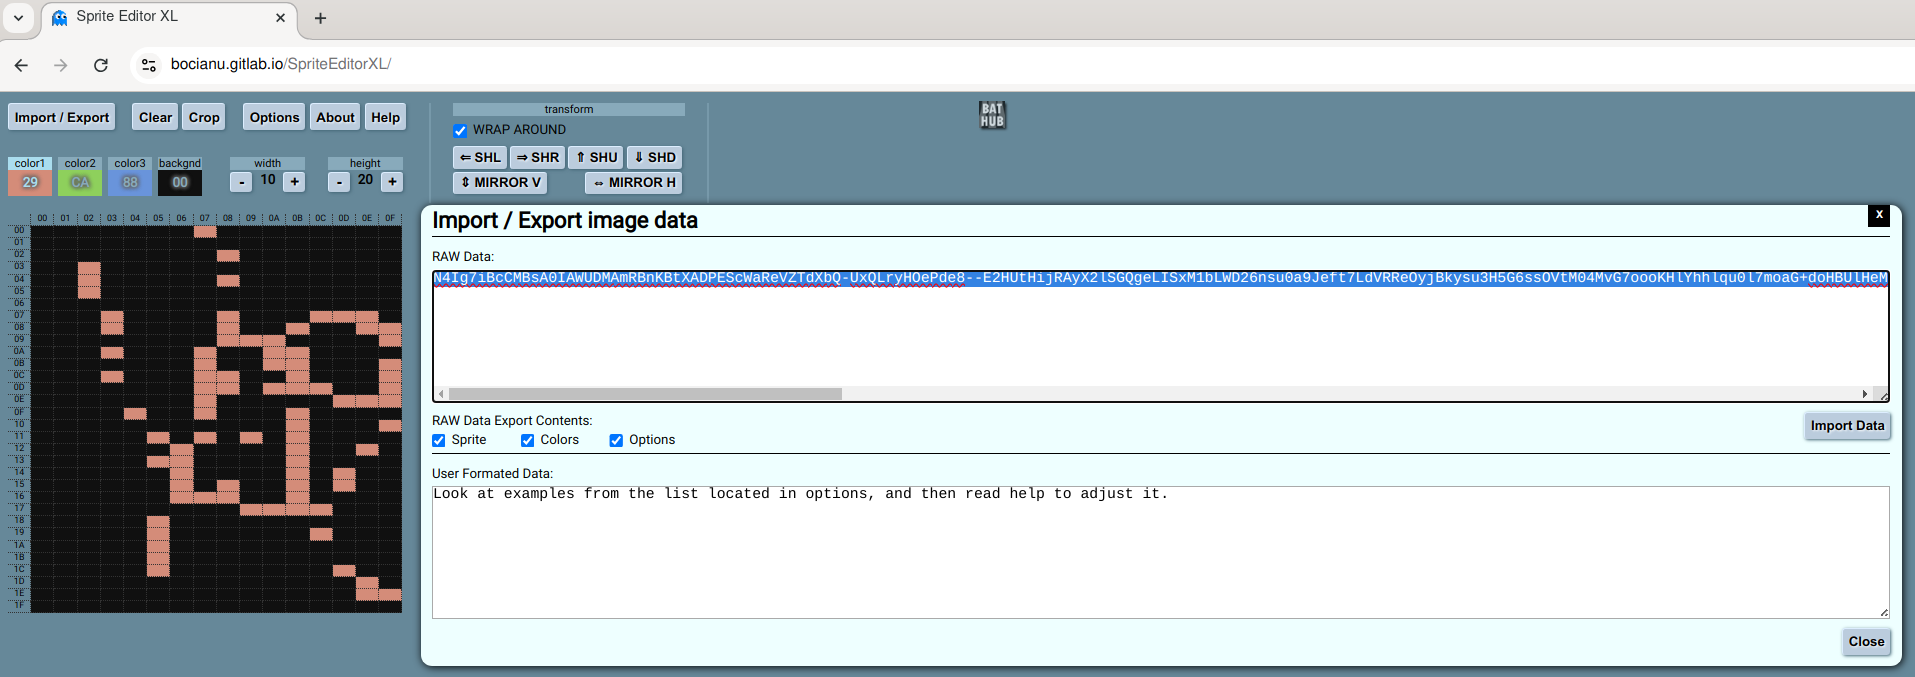This screenshot has width=1915, height=677.
Task: Click the browser reload icon
Action: coord(101,65)
